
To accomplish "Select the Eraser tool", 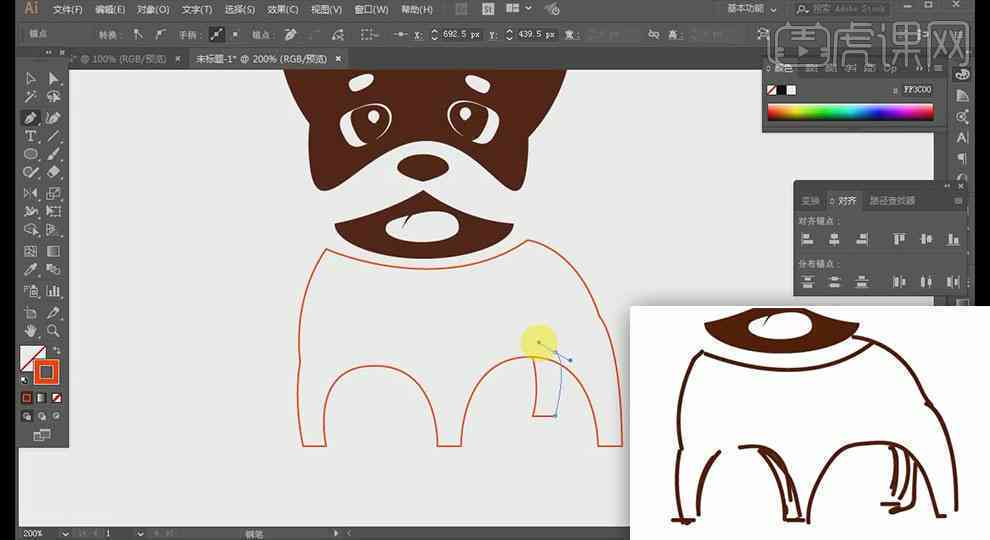I will (54, 172).
